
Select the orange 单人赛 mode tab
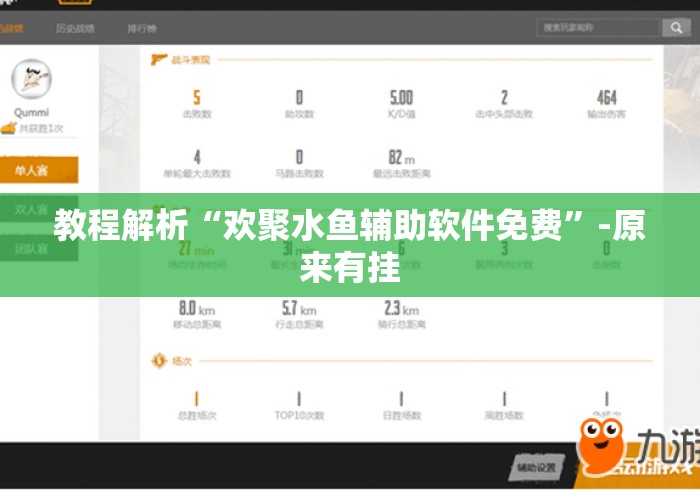point(39,170)
